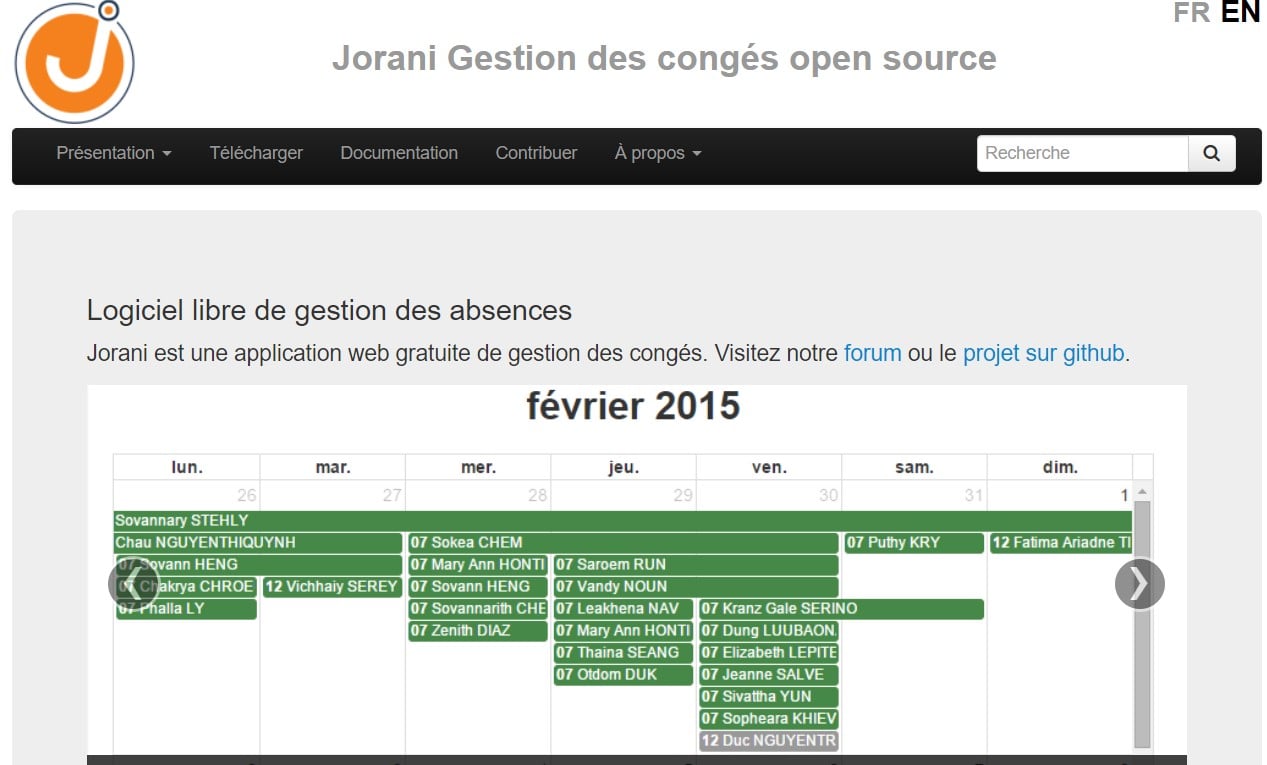Open Télécharger menu item
Image resolution: width=1267 pixels, height=765 pixels.
[256, 153]
